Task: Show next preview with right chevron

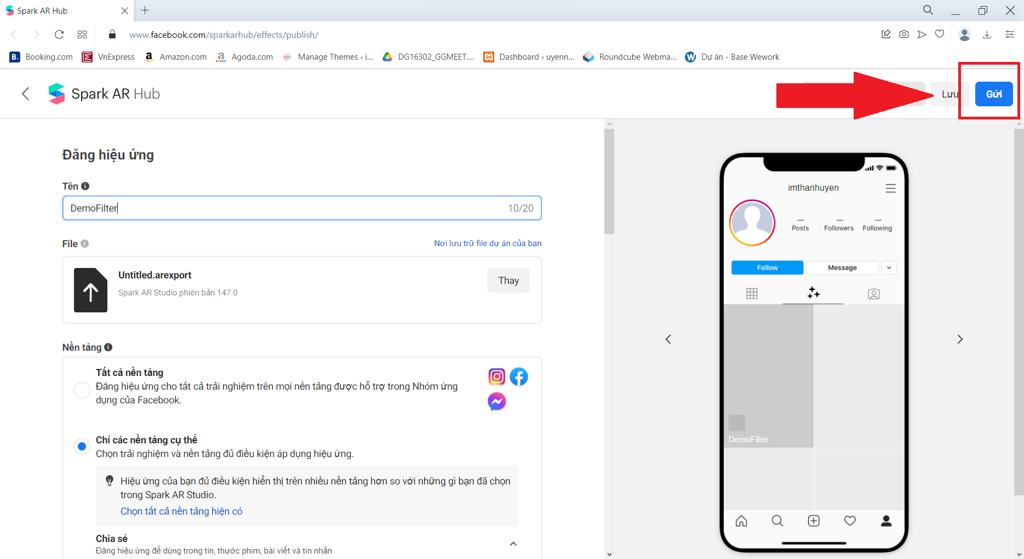Action: [960, 339]
